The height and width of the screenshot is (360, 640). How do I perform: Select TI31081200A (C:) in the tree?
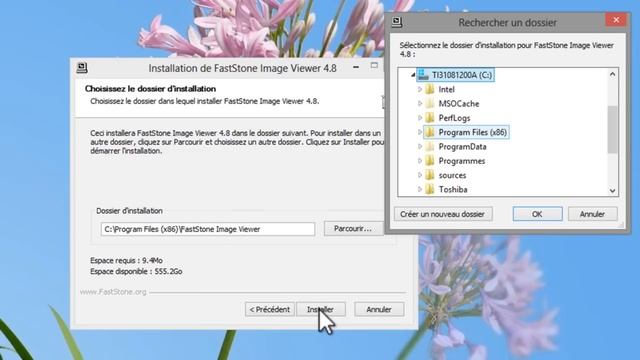click(462, 75)
